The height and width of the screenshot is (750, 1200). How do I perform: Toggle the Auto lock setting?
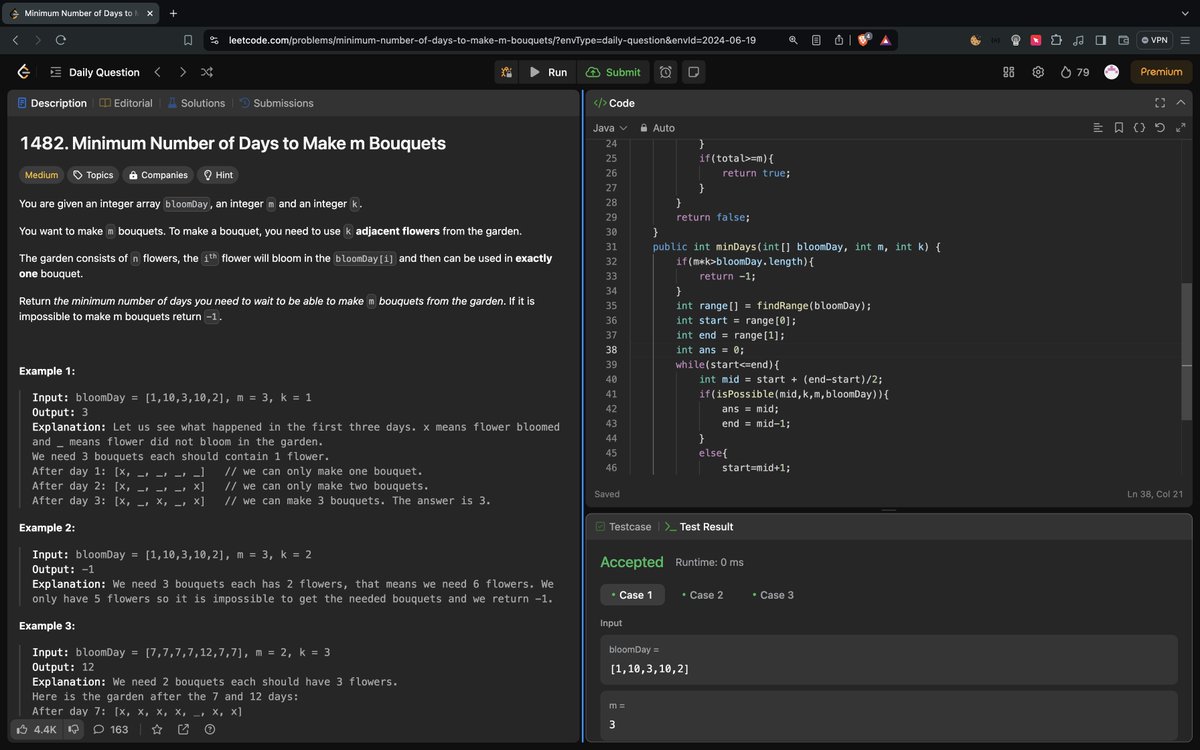click(x=657, y=128)
